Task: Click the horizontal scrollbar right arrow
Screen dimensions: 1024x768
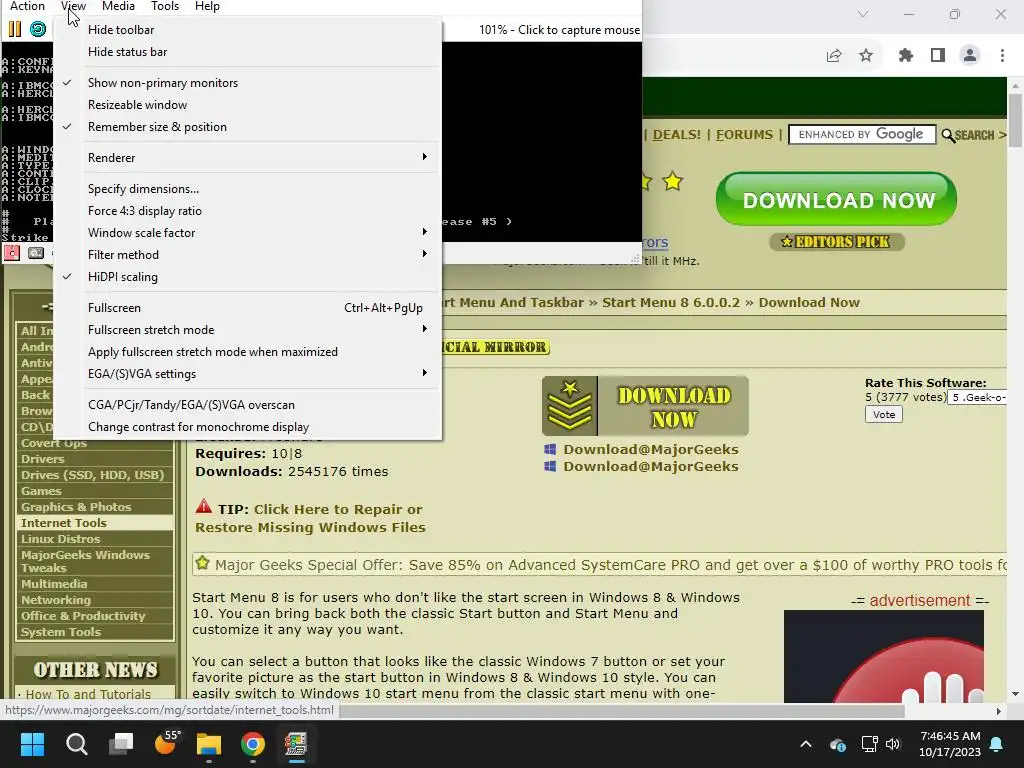Action: pyautogui.click(x=999, y=711)
